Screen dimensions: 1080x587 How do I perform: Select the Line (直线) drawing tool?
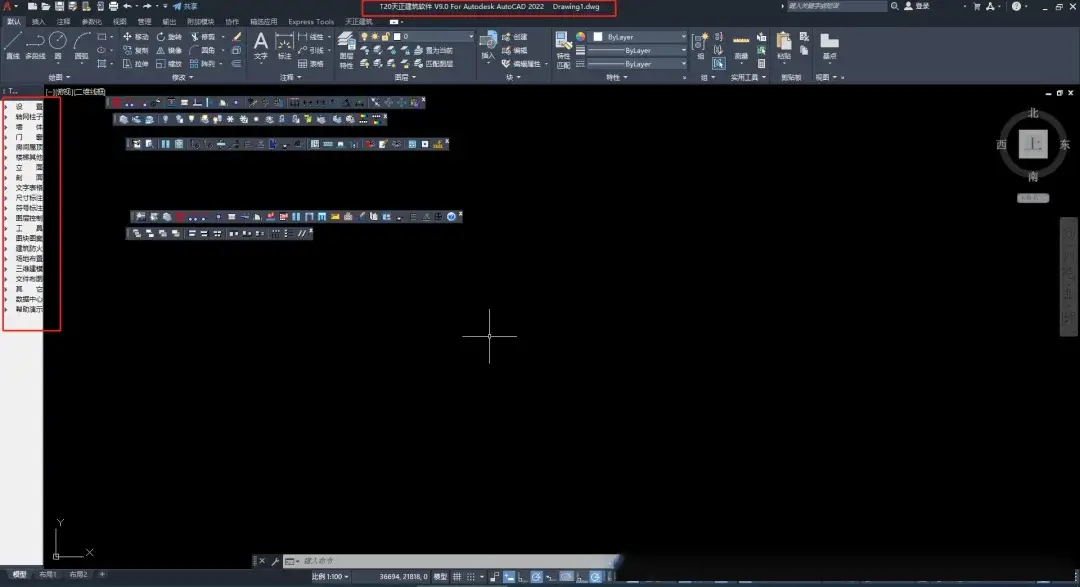tap(12, 44)
